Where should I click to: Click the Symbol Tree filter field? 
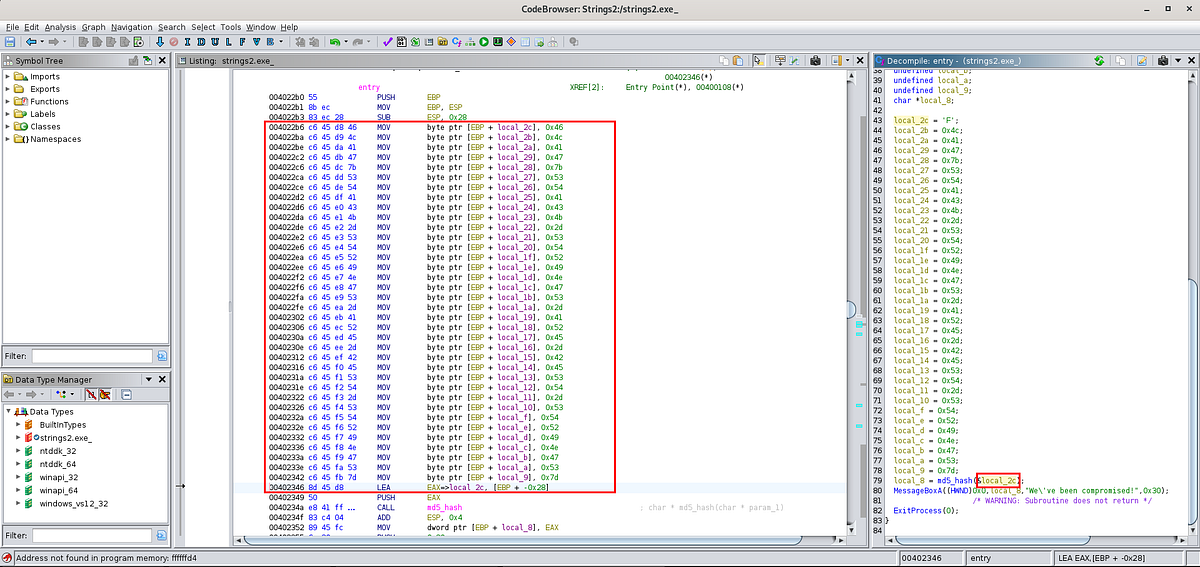tap(92, 355)
